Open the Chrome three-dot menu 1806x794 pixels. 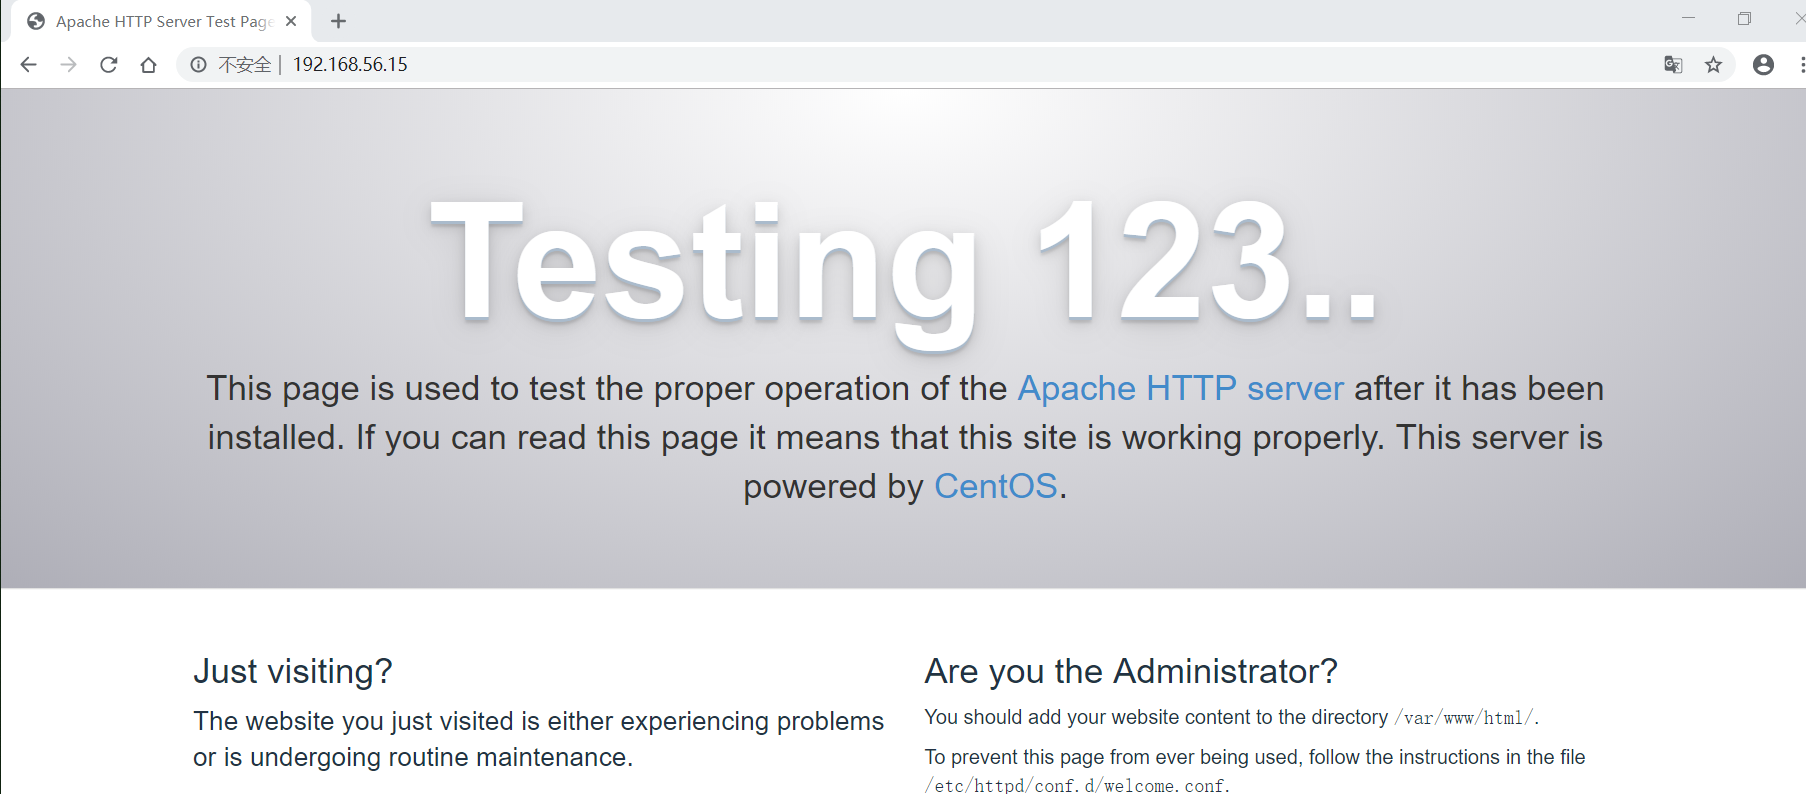(x=1801, y=65)
